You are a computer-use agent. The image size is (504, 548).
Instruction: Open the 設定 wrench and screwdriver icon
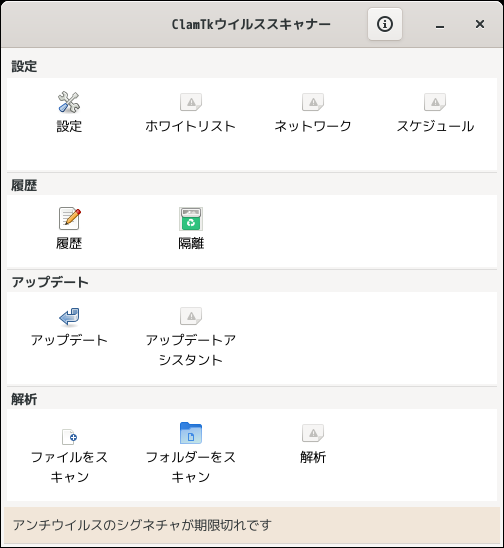(x=69, y=102)
